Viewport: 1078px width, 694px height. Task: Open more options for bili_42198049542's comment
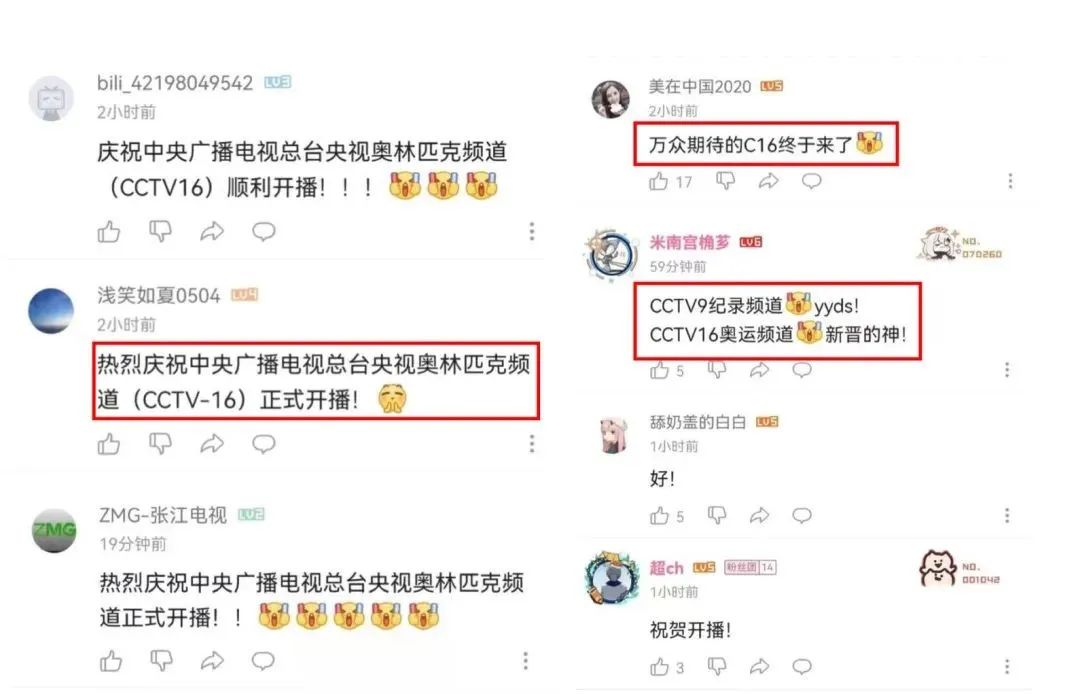coord(531,232)
